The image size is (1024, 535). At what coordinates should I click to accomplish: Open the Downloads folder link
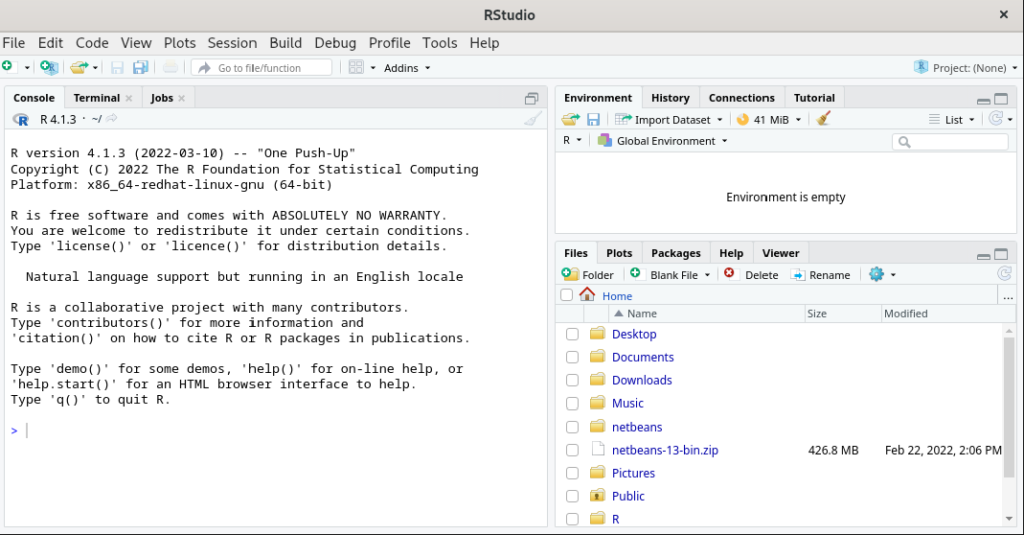[641, 380]
